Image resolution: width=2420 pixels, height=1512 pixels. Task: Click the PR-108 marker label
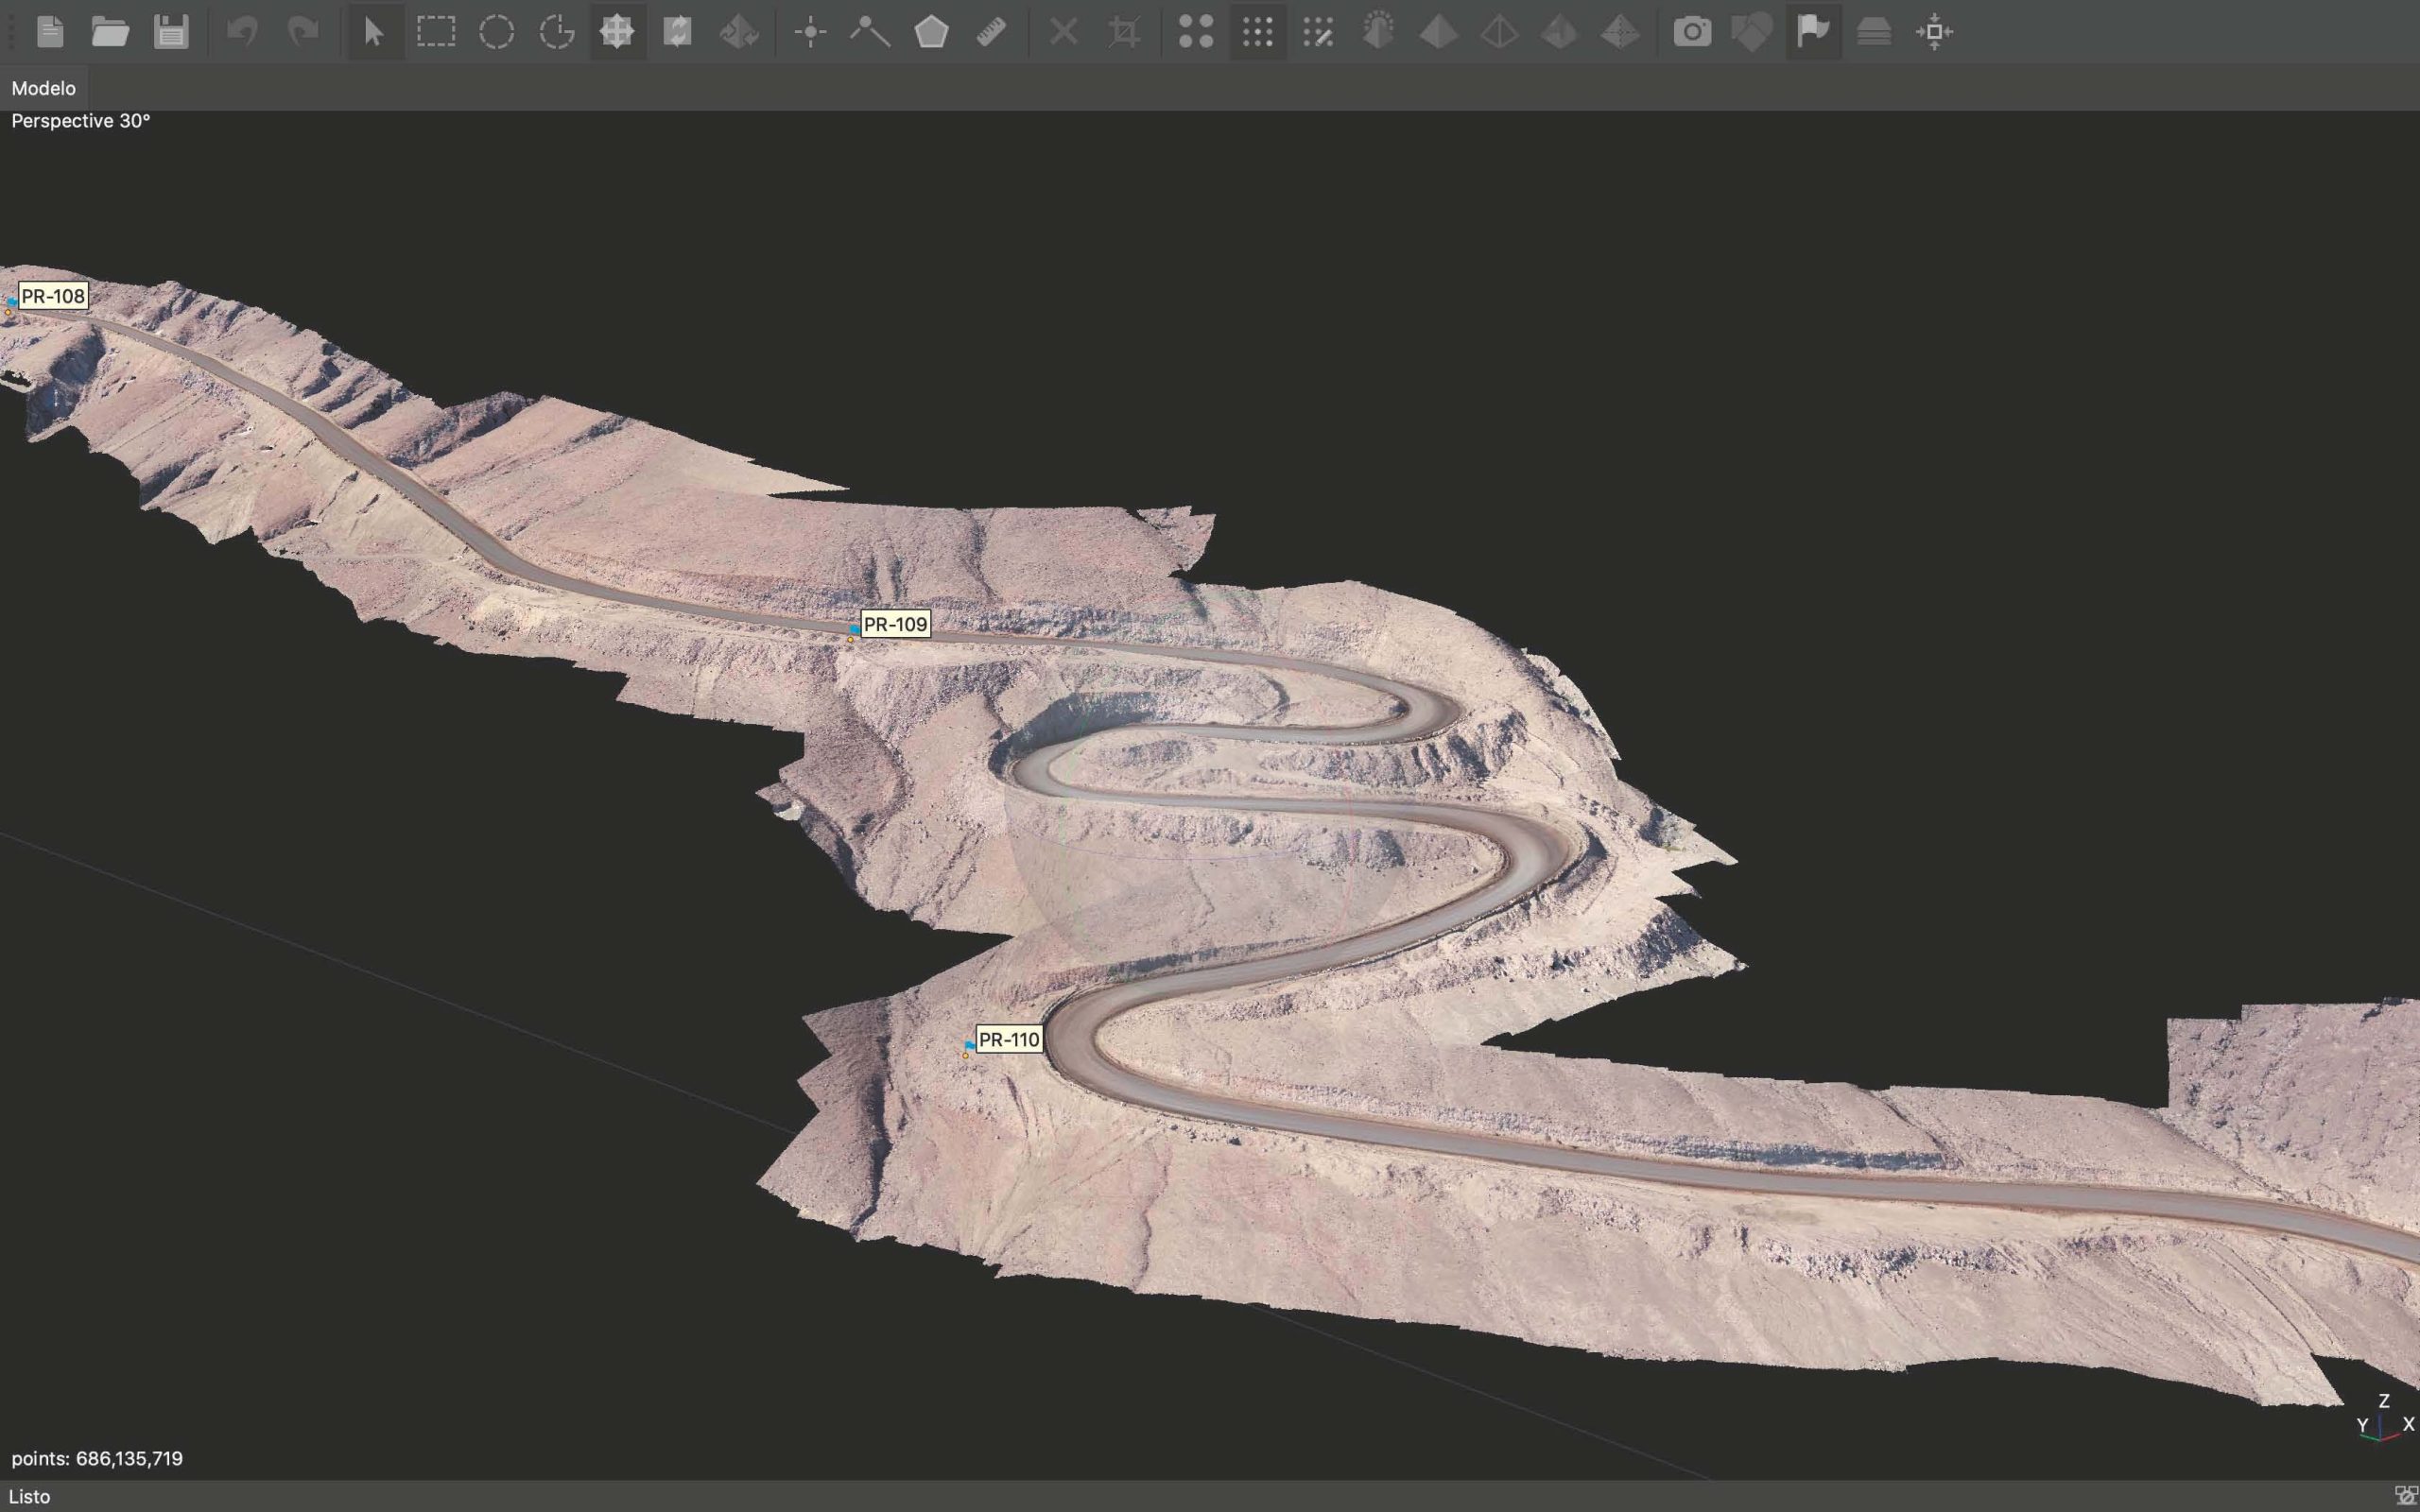pos(53,296)
